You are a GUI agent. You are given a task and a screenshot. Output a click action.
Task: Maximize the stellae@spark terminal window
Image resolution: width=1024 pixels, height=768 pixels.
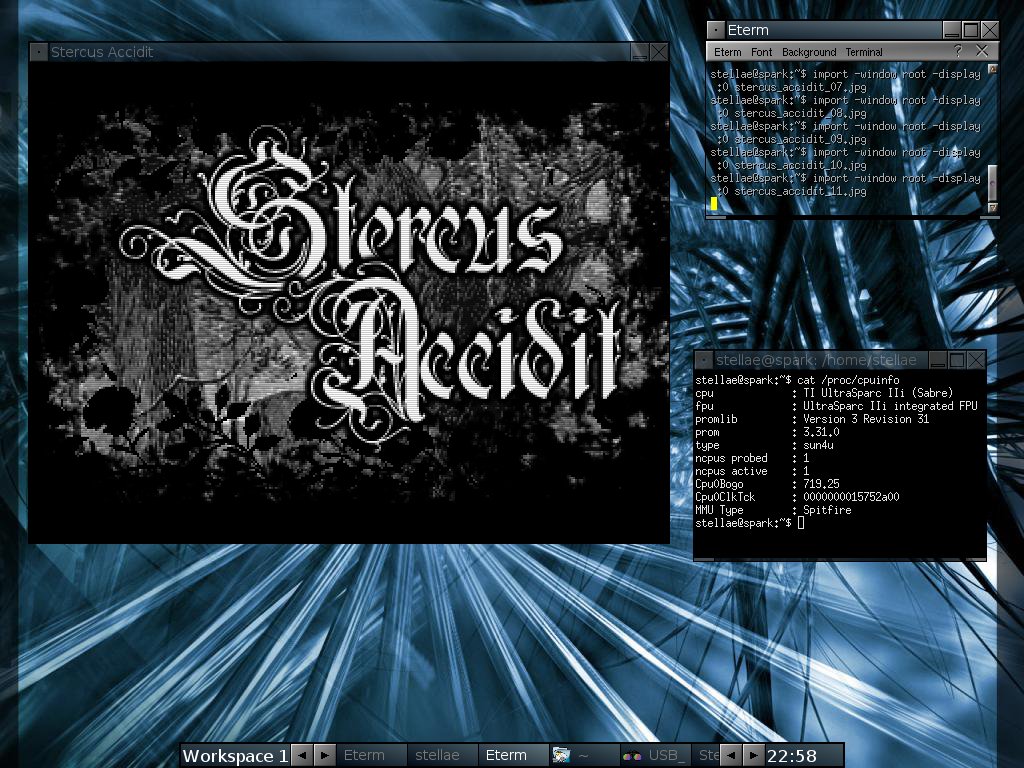(x=957, y=360)
